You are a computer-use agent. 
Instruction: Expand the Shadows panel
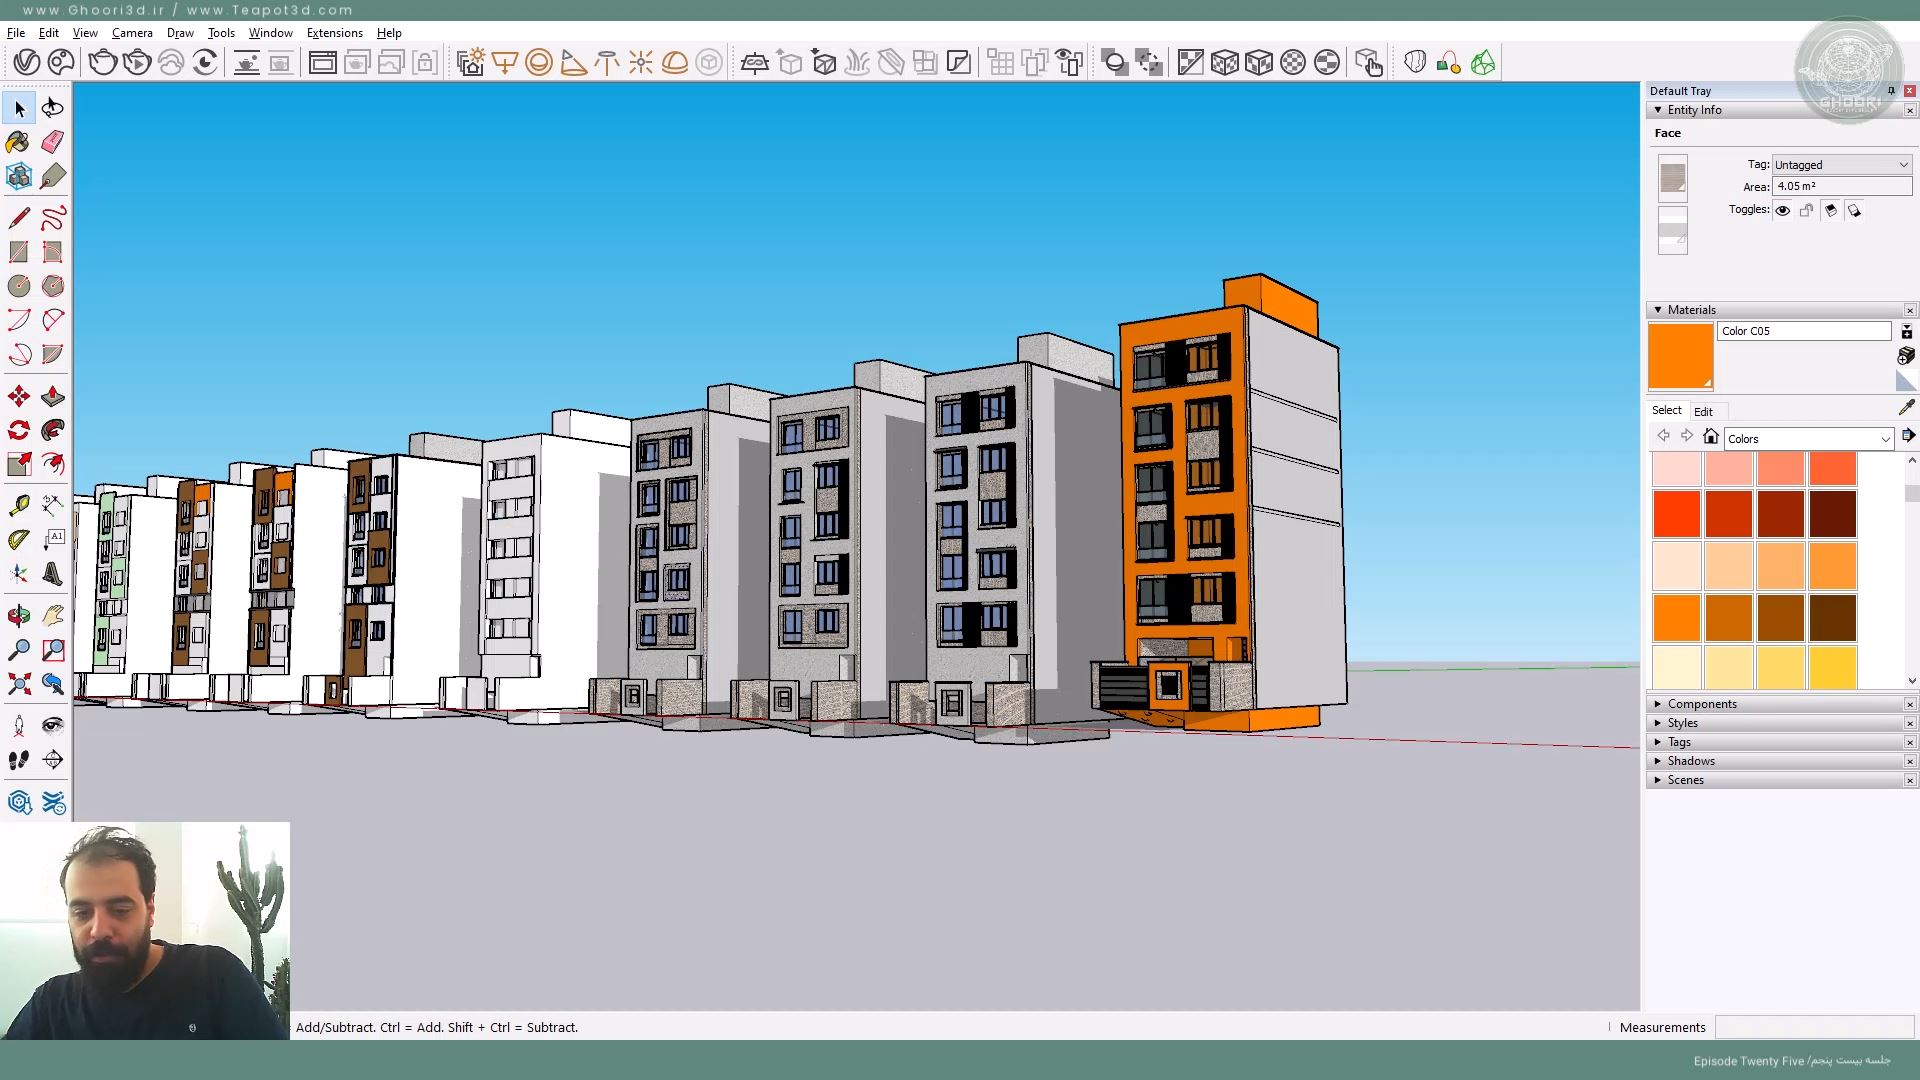[1691, 761]
